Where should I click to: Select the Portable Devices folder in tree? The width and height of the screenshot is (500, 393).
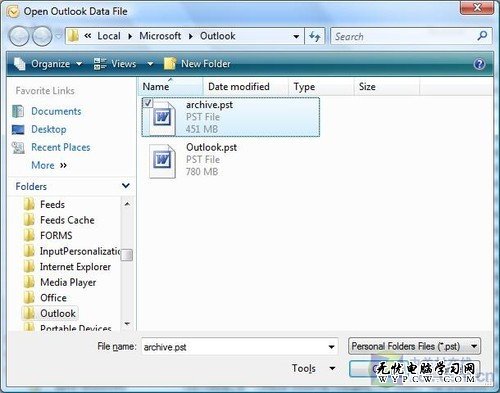click(x=75, y=327)
